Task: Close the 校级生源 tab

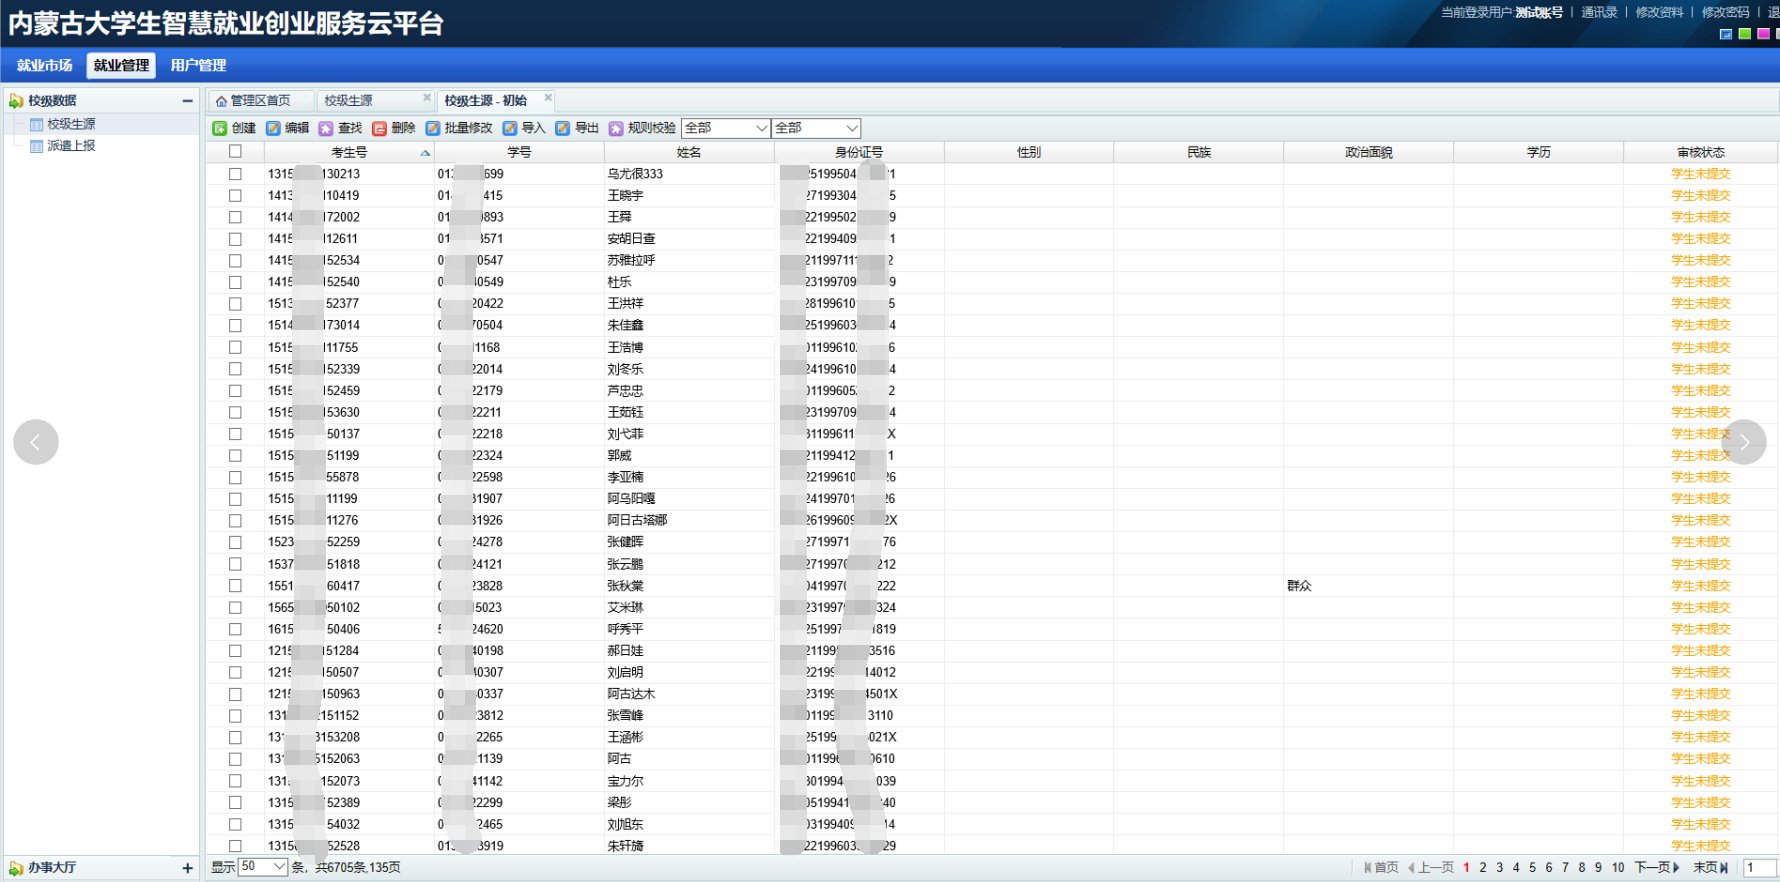Action: tap(427, 97)
